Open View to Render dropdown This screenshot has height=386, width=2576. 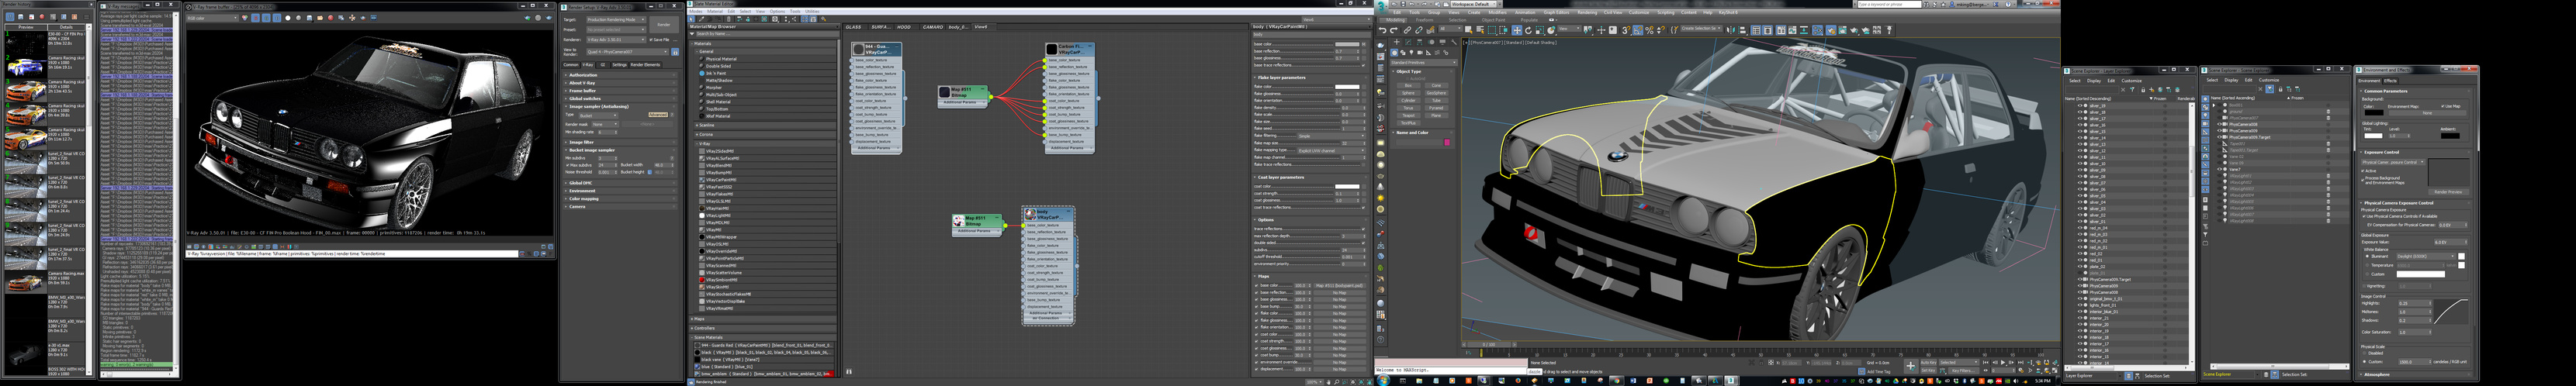click(628, 52)
